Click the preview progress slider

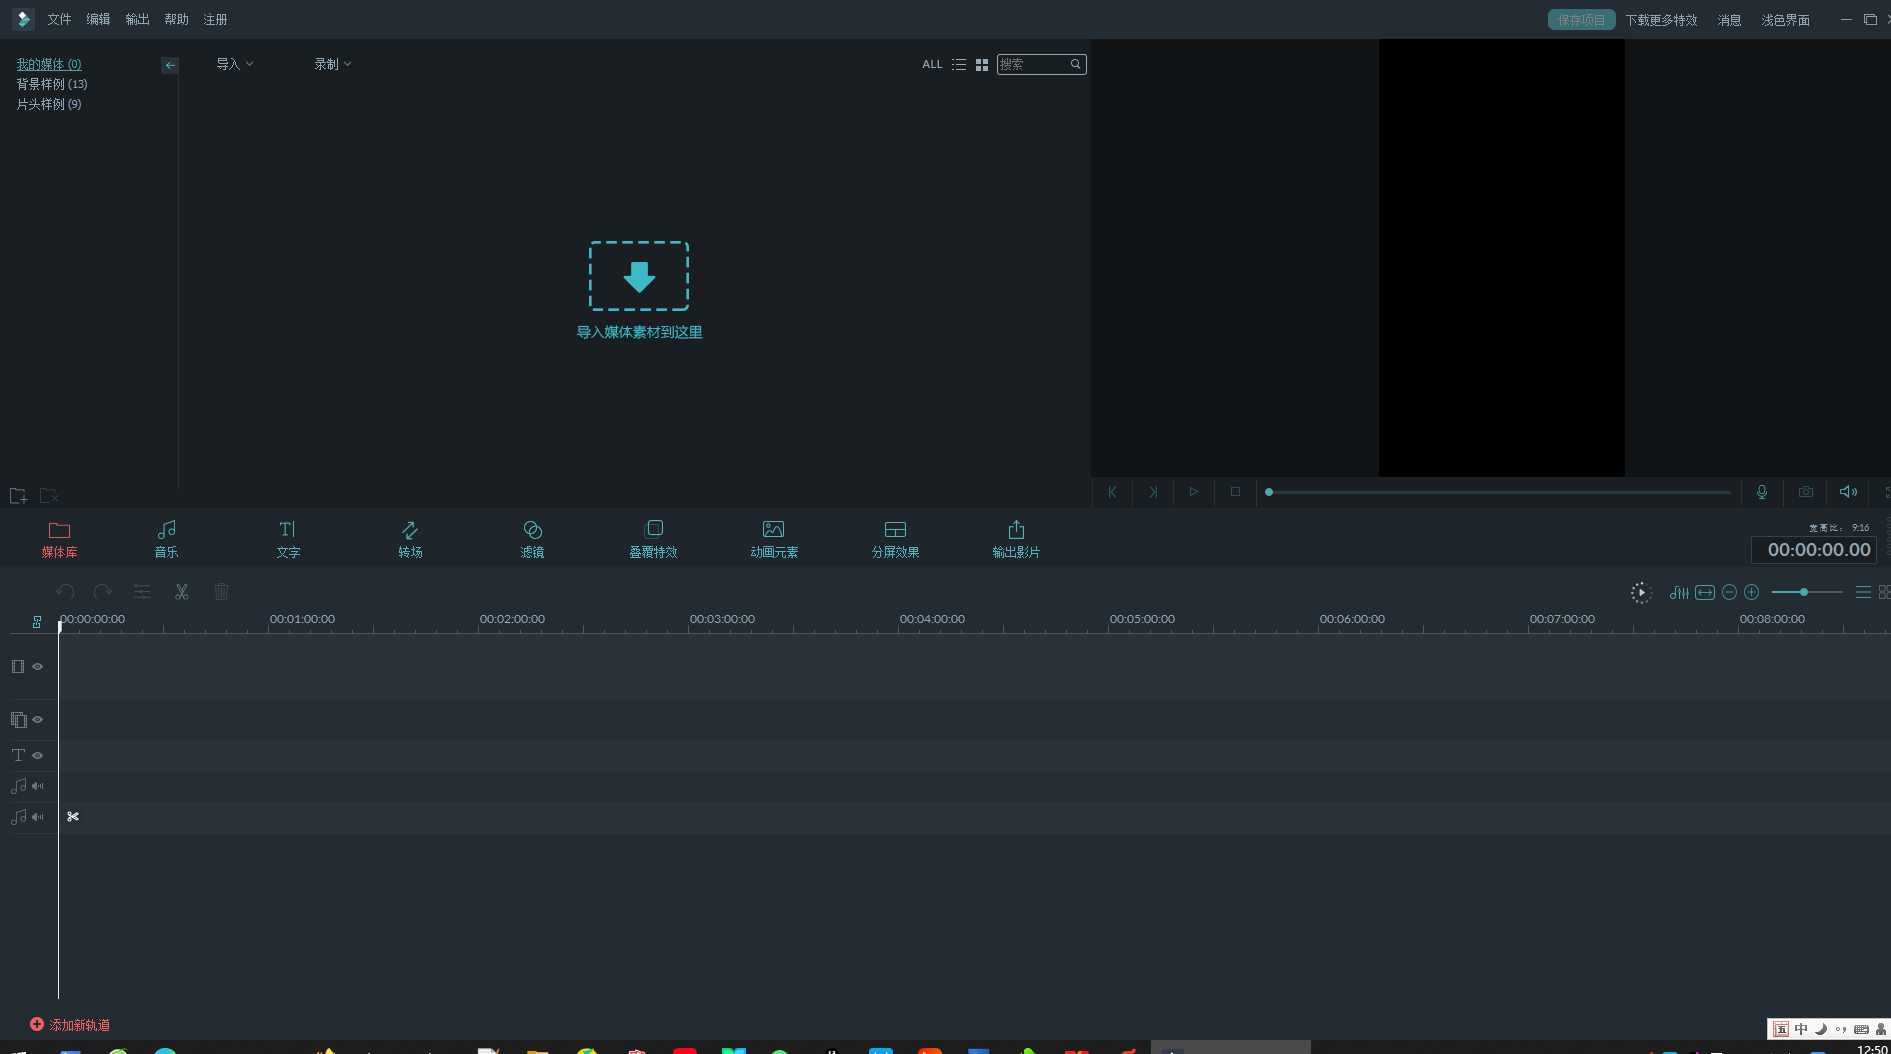click(x=1498, y=492)
